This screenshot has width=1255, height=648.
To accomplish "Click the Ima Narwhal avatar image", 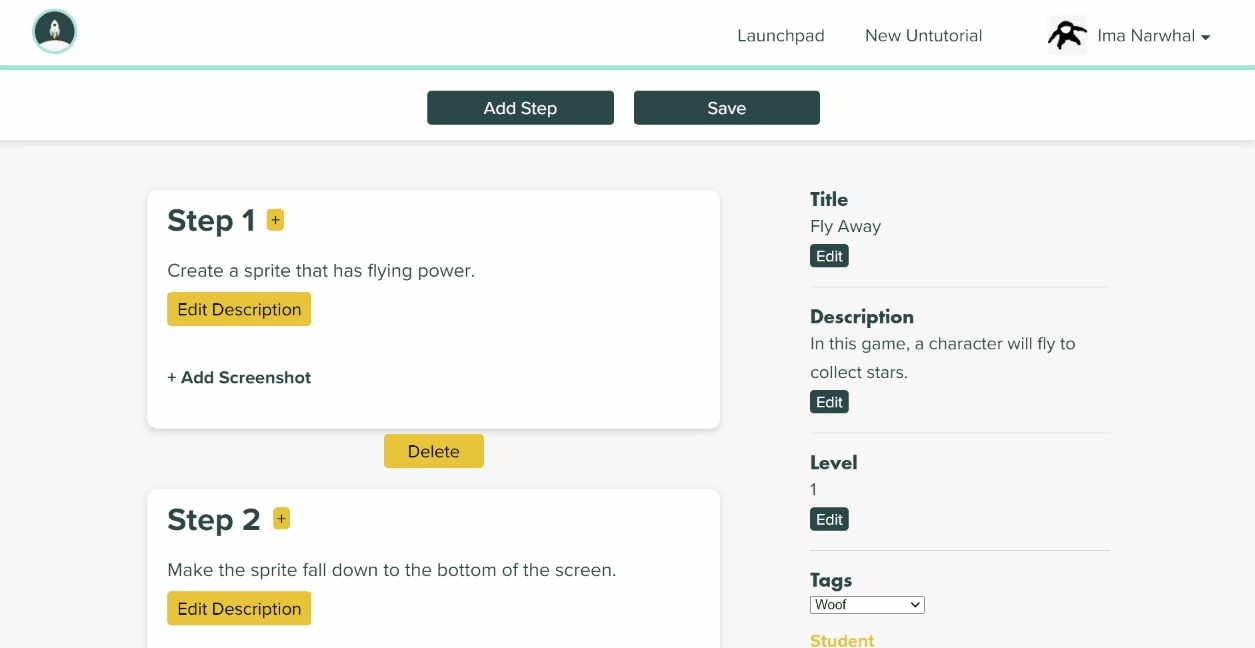I will point(1067,35).
